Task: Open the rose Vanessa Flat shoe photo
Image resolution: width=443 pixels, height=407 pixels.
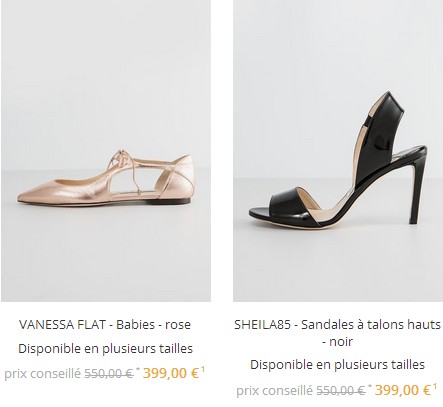Action: (106, 151)
